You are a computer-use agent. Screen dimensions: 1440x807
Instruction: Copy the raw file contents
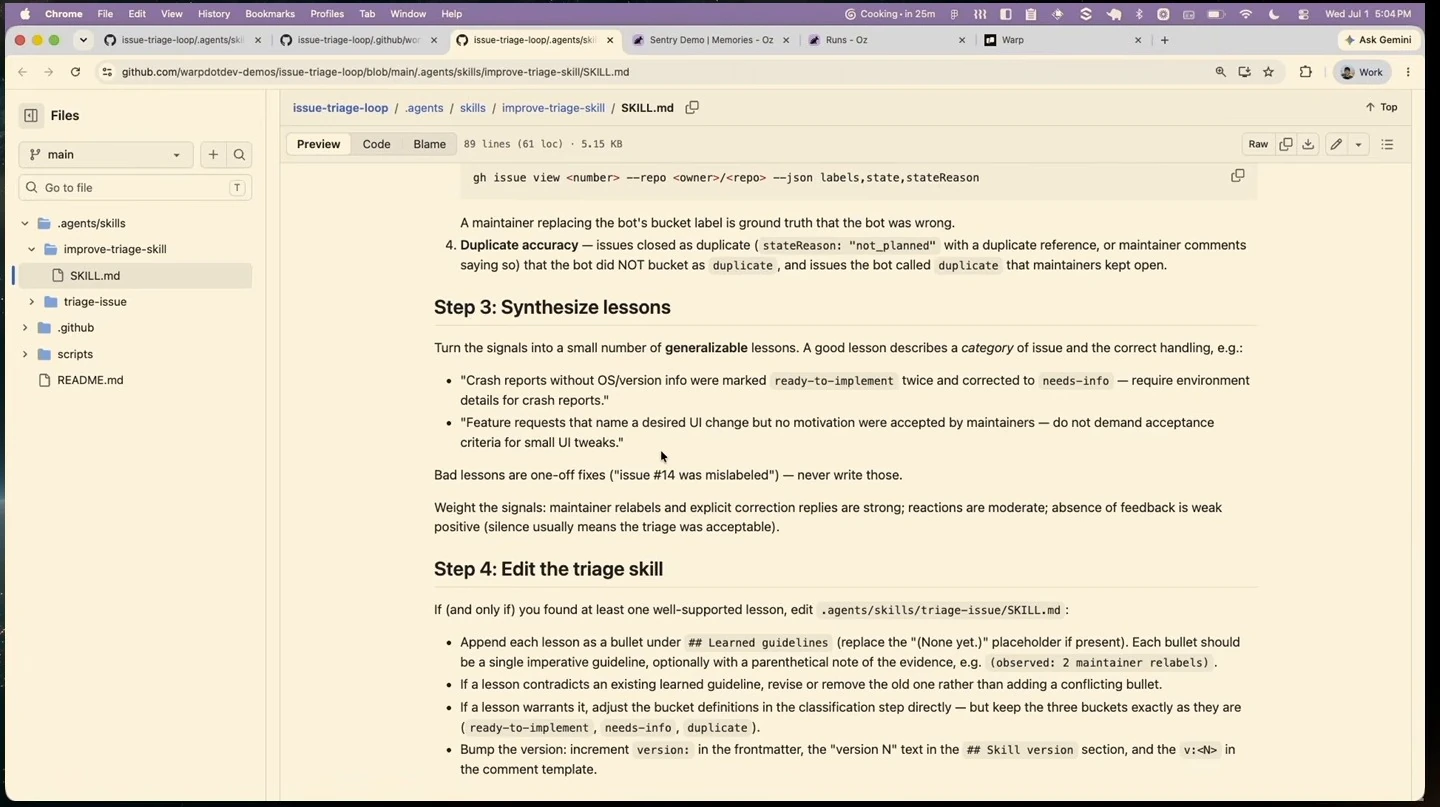[x=1286, y=144]
